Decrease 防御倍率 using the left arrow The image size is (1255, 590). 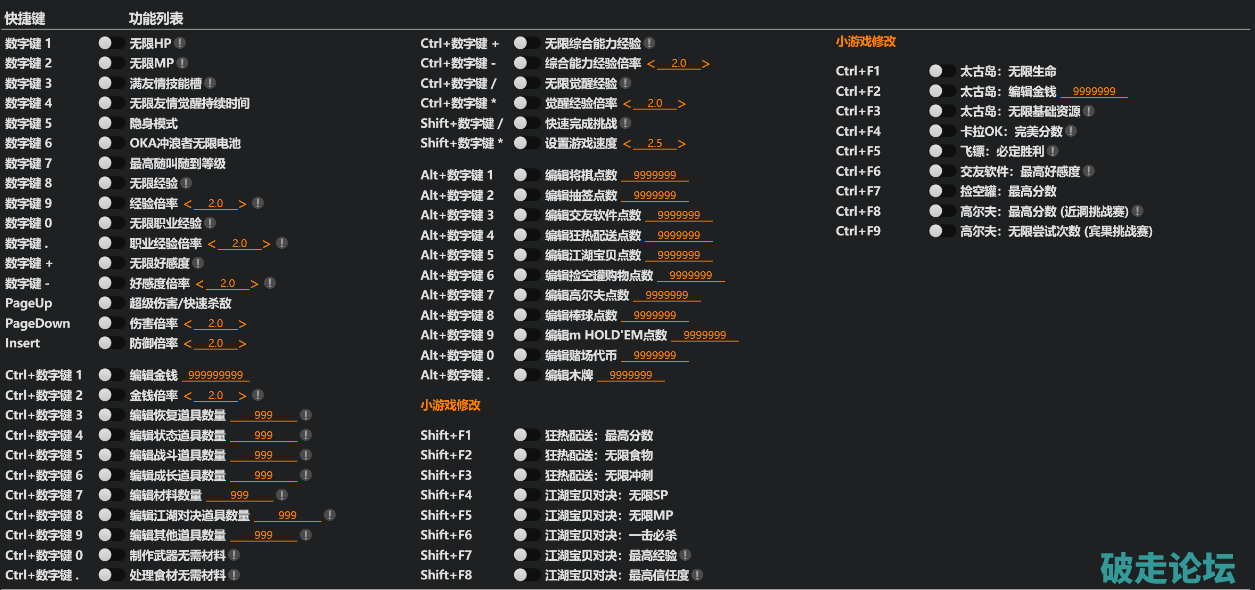tap(187, 344)
